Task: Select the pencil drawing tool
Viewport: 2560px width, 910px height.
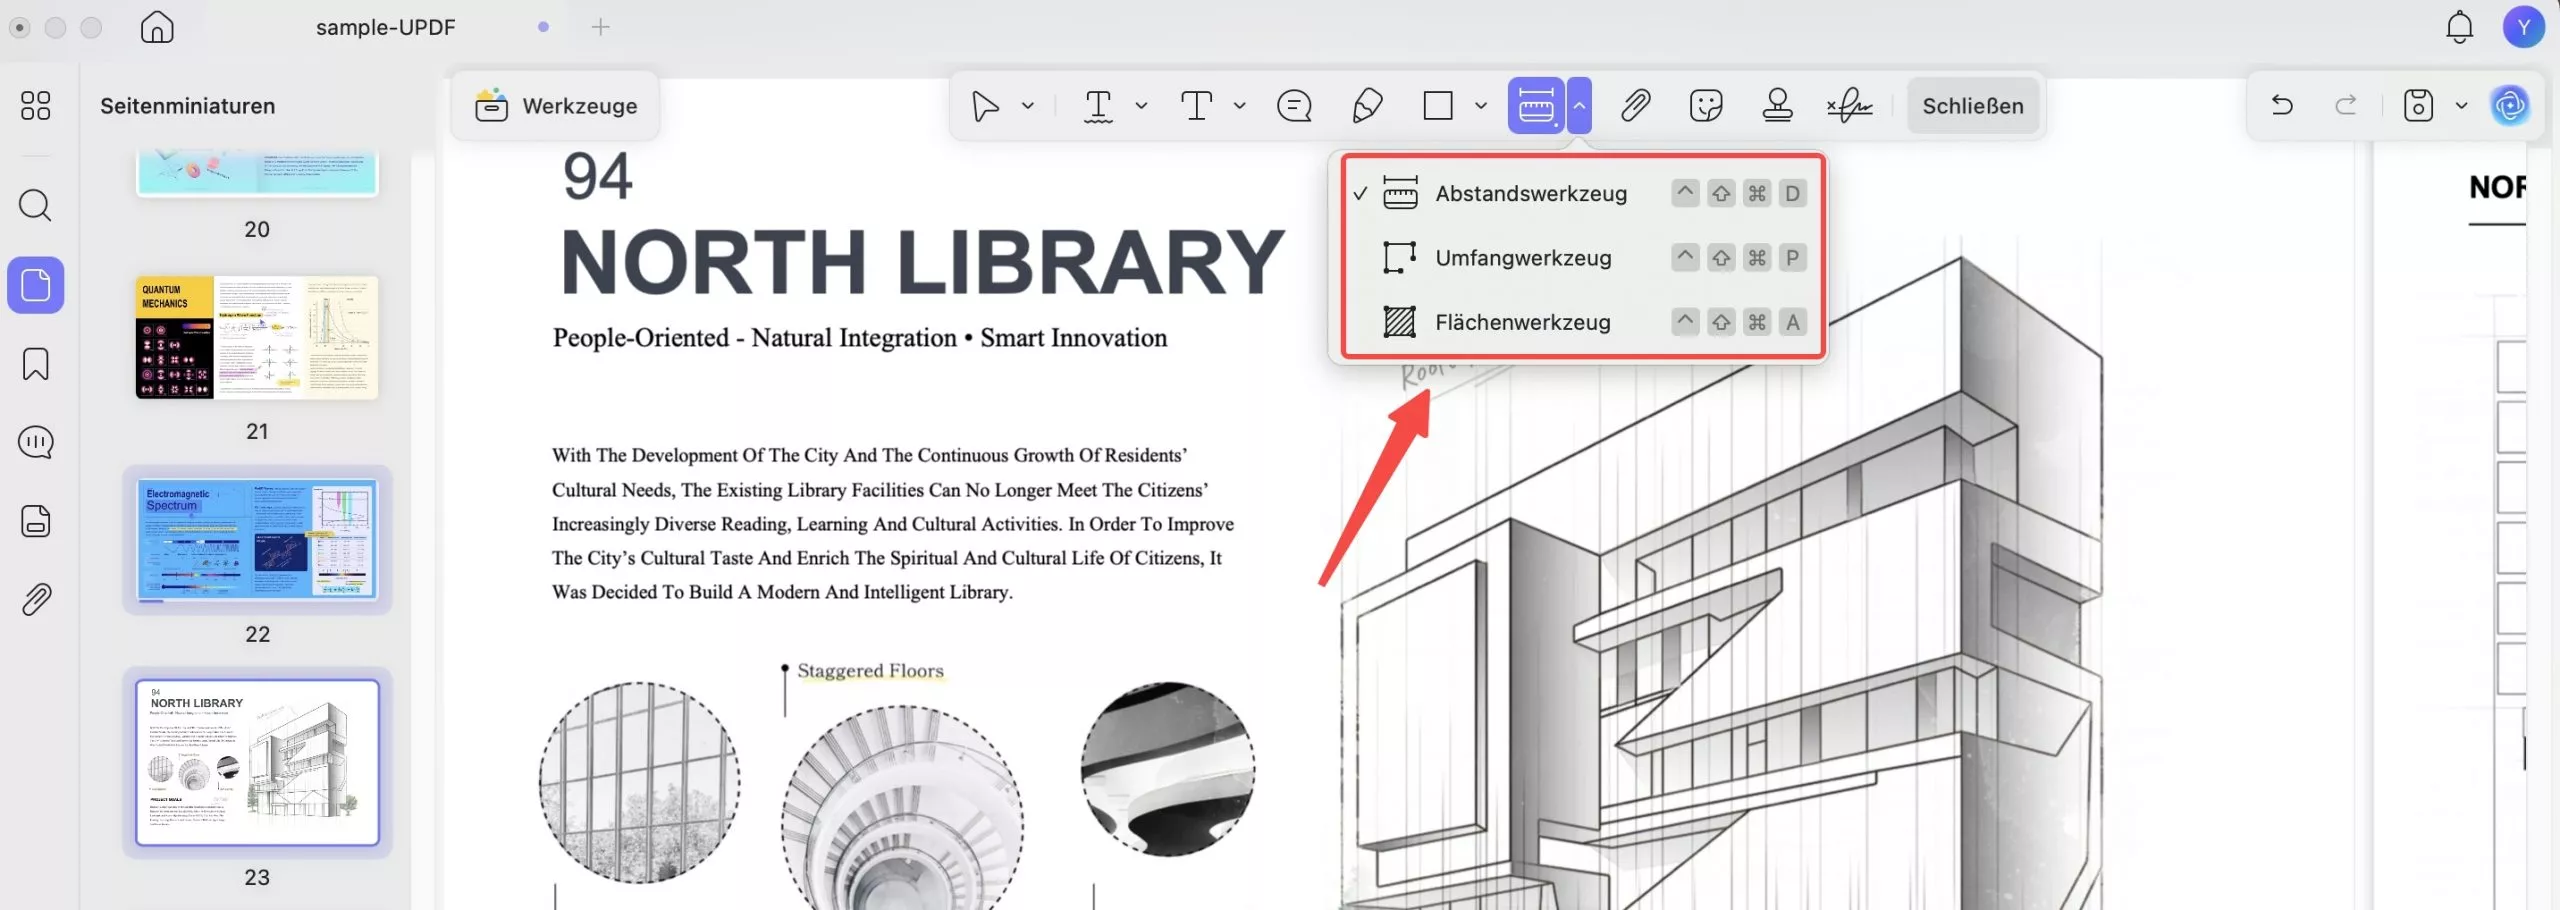Action: [1367, 105]
